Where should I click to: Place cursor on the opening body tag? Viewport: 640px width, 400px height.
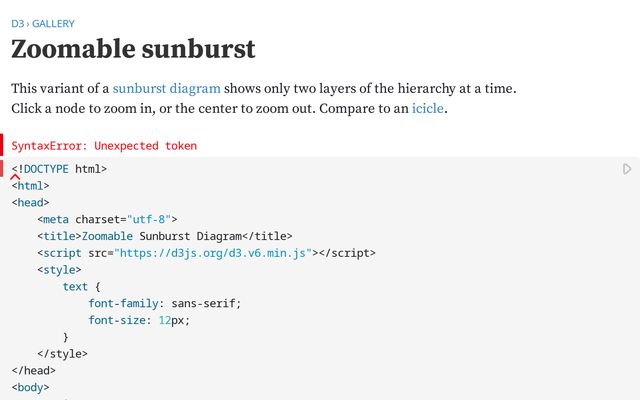click(x=30, y=387)
